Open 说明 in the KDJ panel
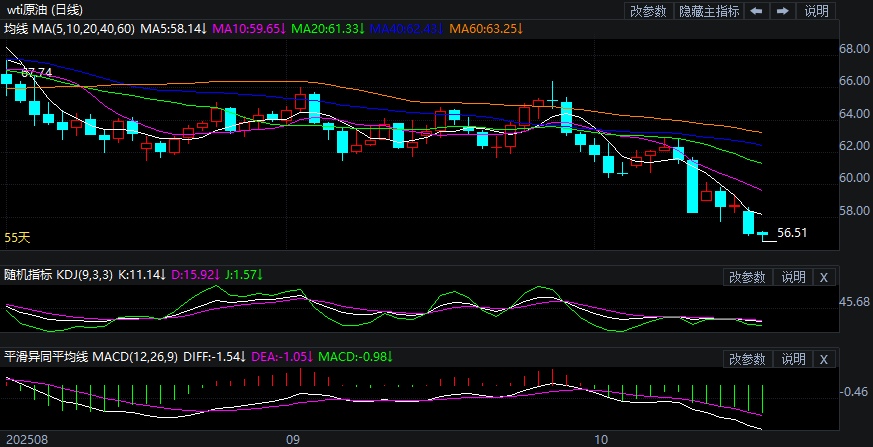The height and width of the screenshot is (447, 873). coord(793,277)
